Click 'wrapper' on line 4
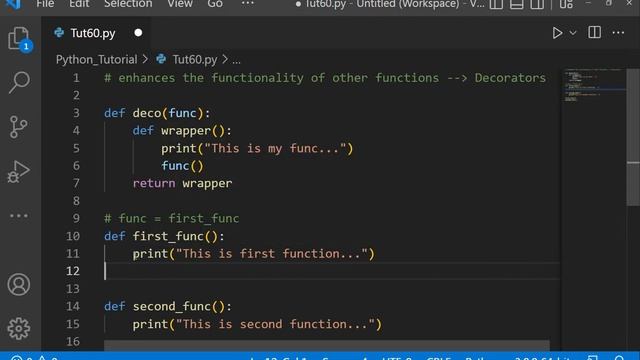Image resolution: width=640 pixels, height=360 pixels. 186,131
